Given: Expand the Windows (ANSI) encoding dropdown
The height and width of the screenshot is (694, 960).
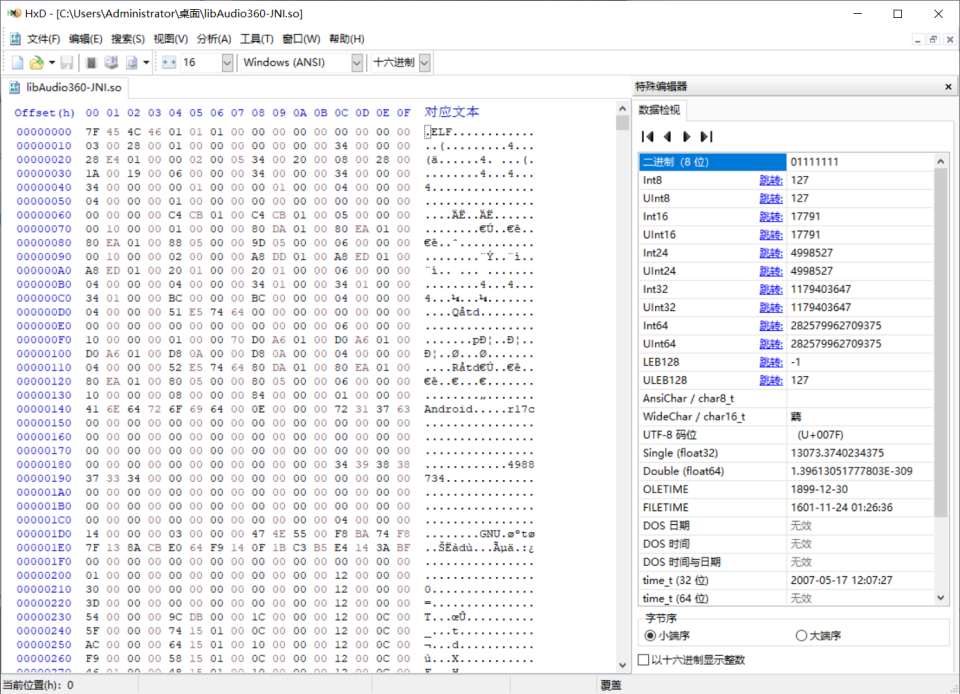Looking at the screenshot, I should (x=357, y=62).
